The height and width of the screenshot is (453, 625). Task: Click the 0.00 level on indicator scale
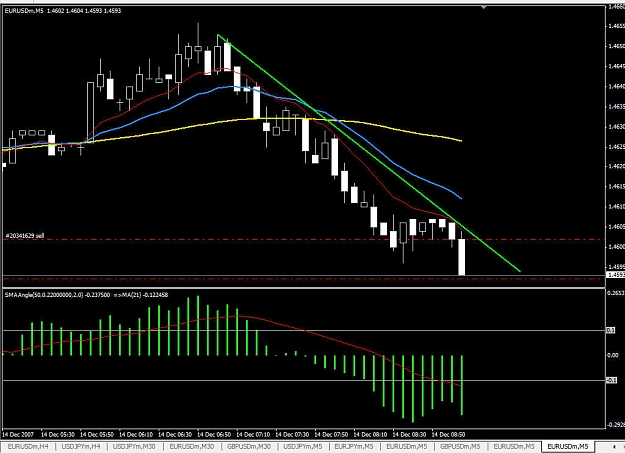pyautogui.click(x=613, y=355)
